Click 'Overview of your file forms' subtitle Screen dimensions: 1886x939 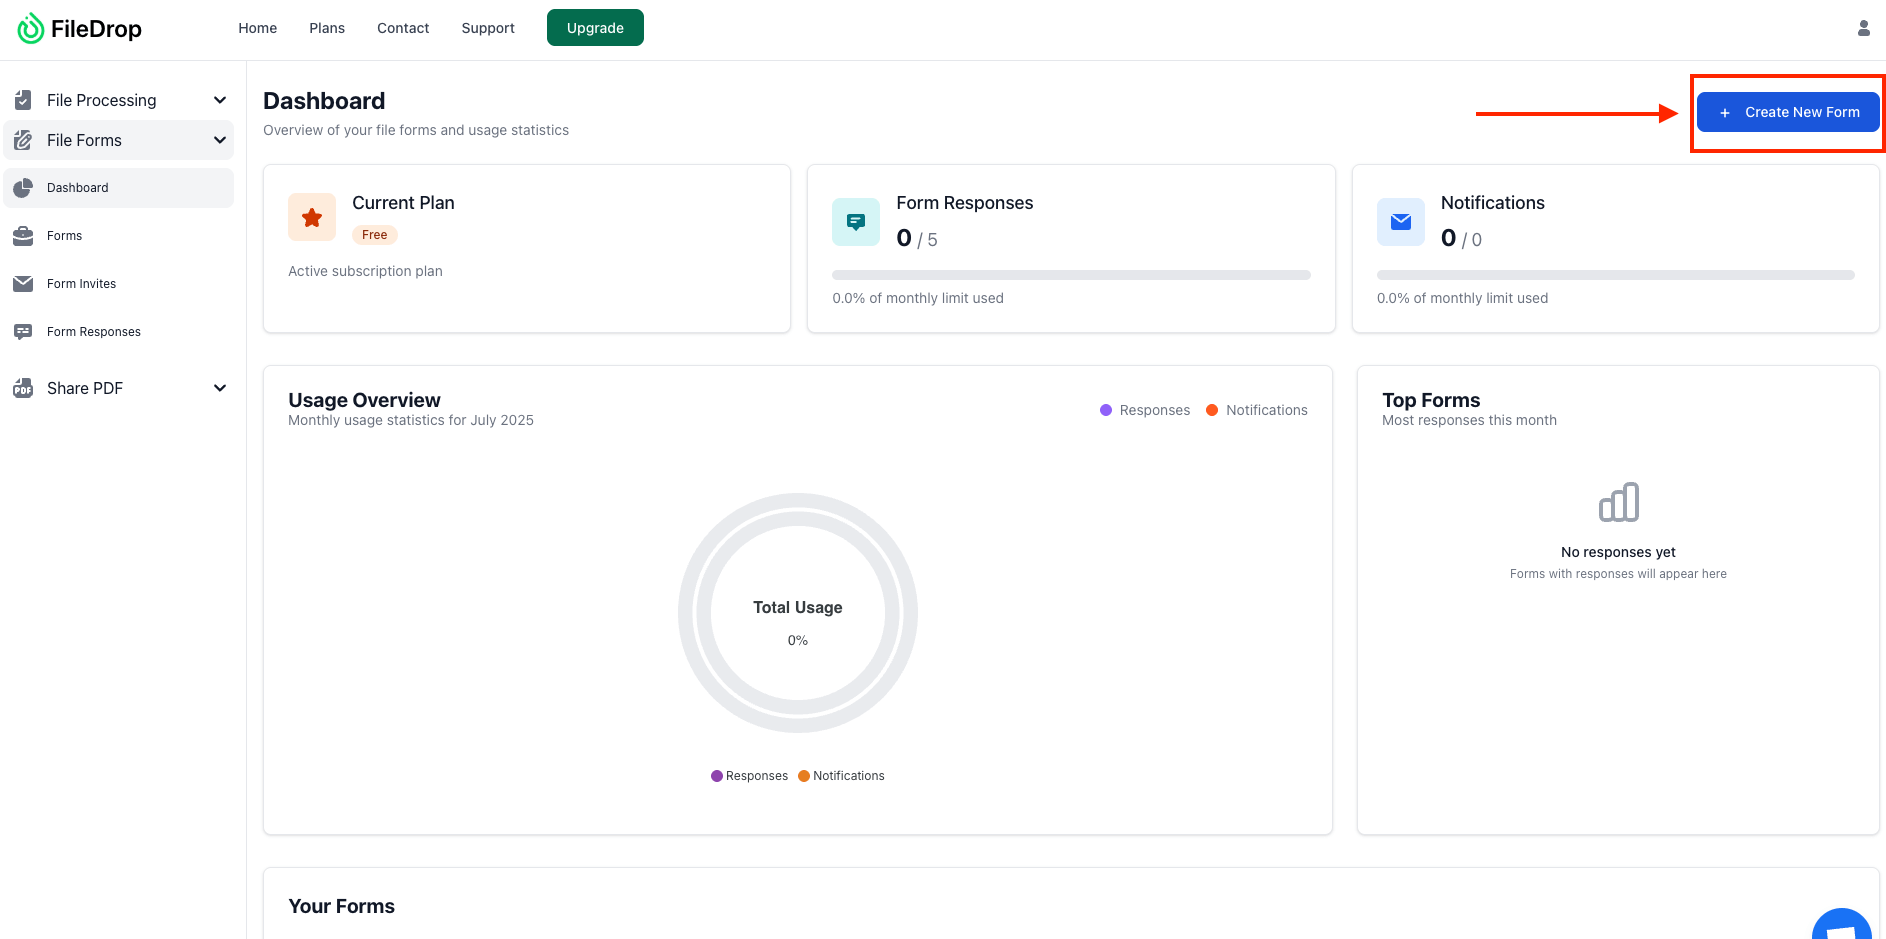point(416,130)
